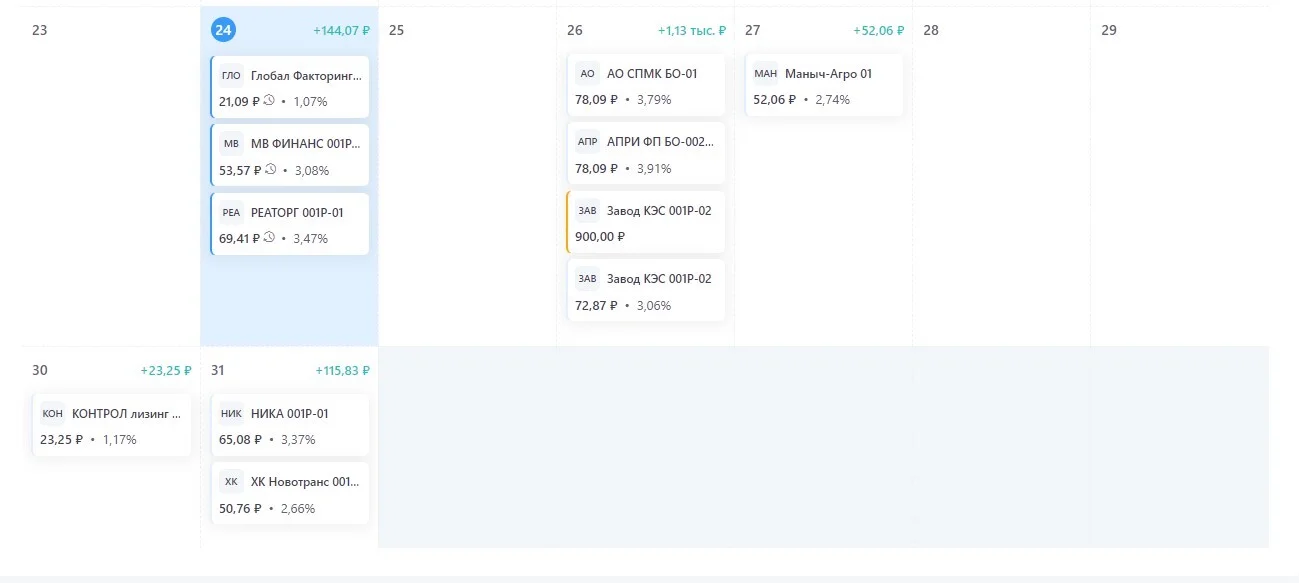Open the Маныч-Агро 01 bond title
Screen dimensions: 1299x583
(x=829, y=73)
